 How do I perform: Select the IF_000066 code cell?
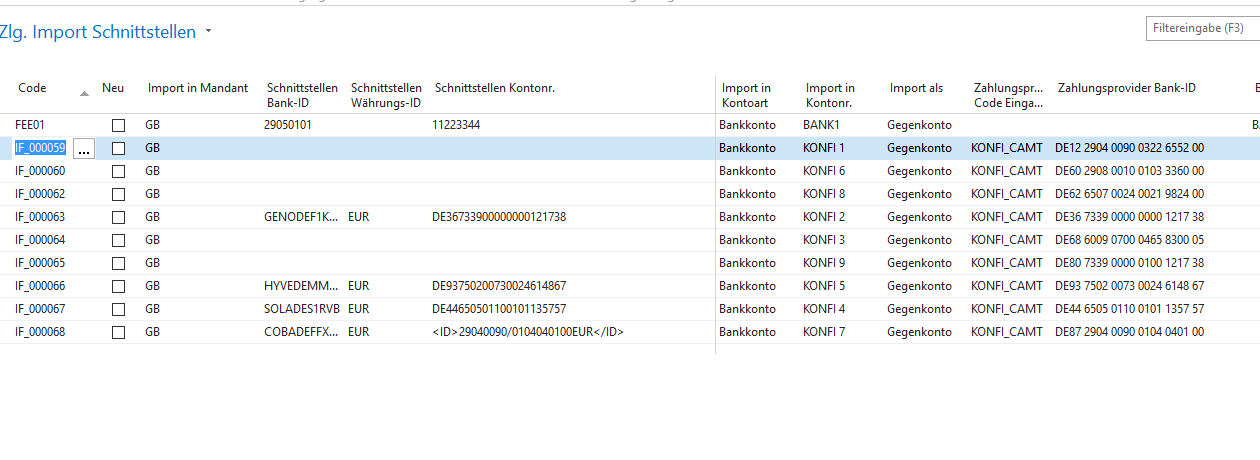pyautogui.click(x=40, y=286)
